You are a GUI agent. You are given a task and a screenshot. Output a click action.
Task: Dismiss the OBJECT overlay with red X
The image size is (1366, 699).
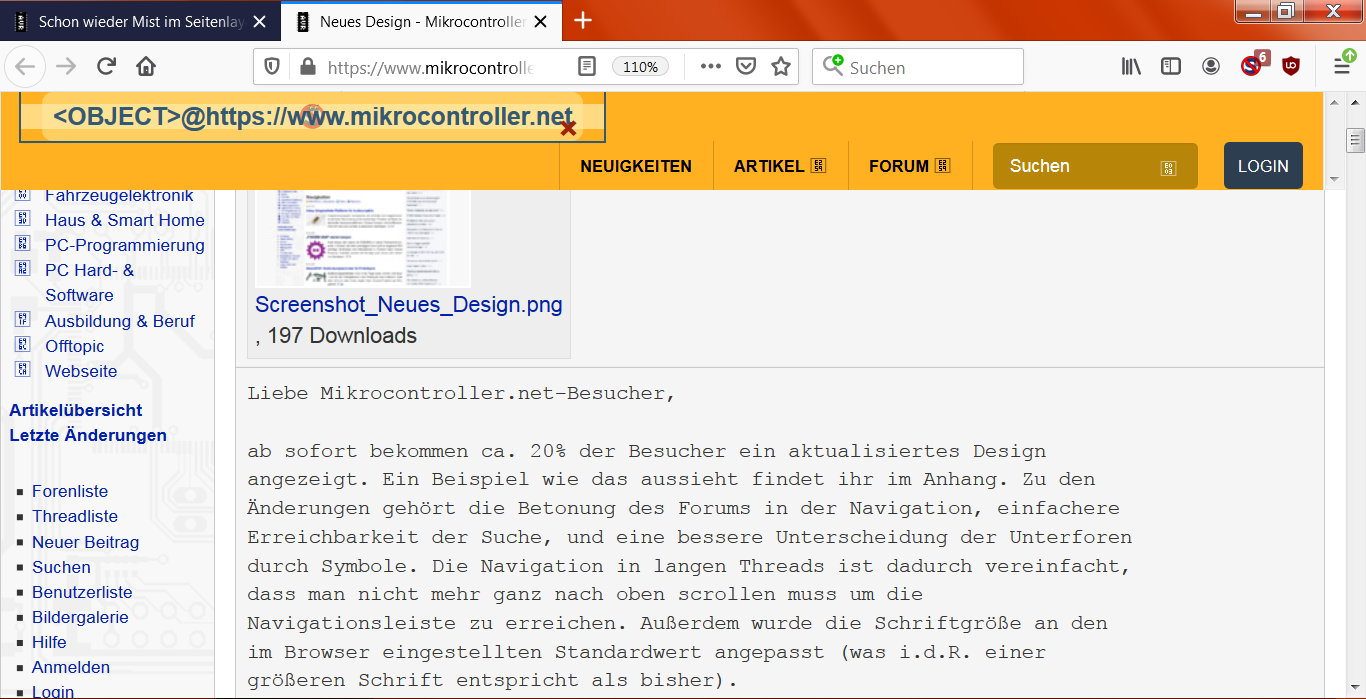pos(568,128)
